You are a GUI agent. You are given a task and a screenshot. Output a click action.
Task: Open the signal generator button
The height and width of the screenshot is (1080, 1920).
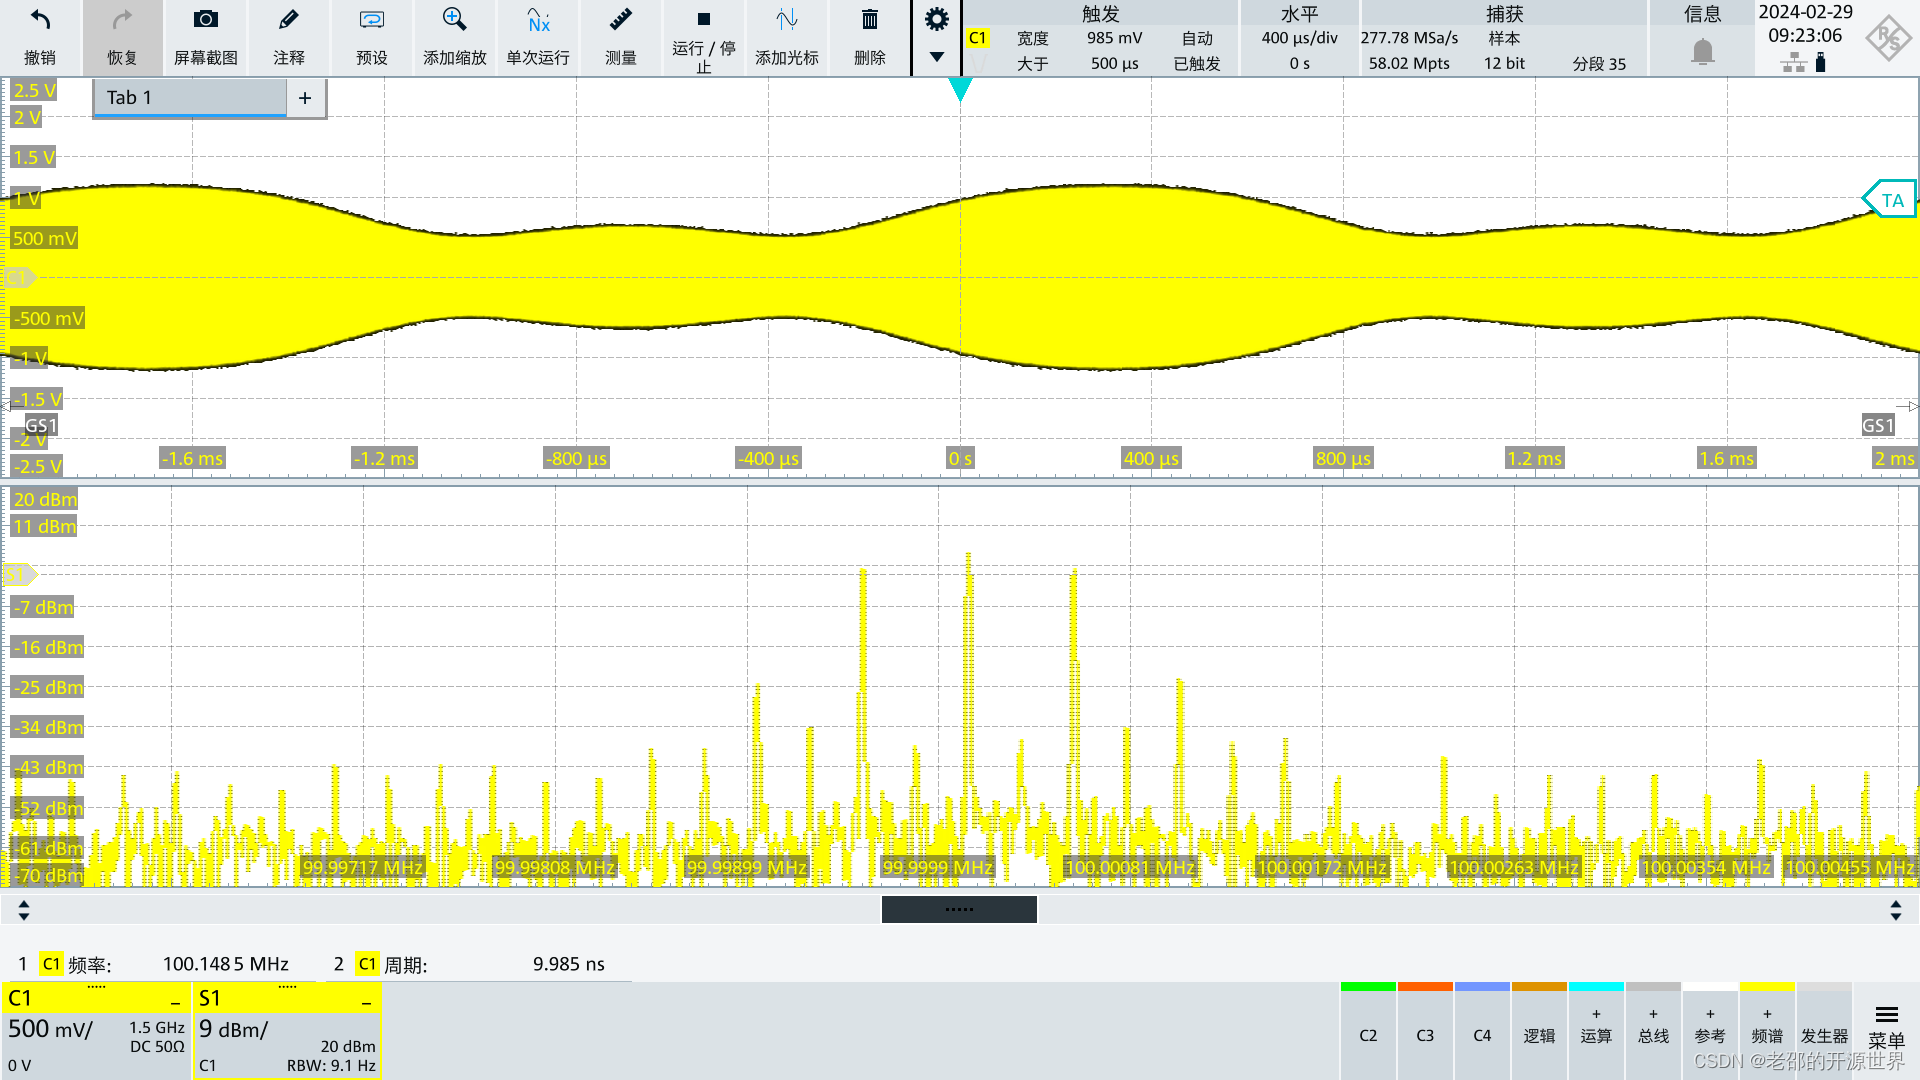click(1824, 1035)
